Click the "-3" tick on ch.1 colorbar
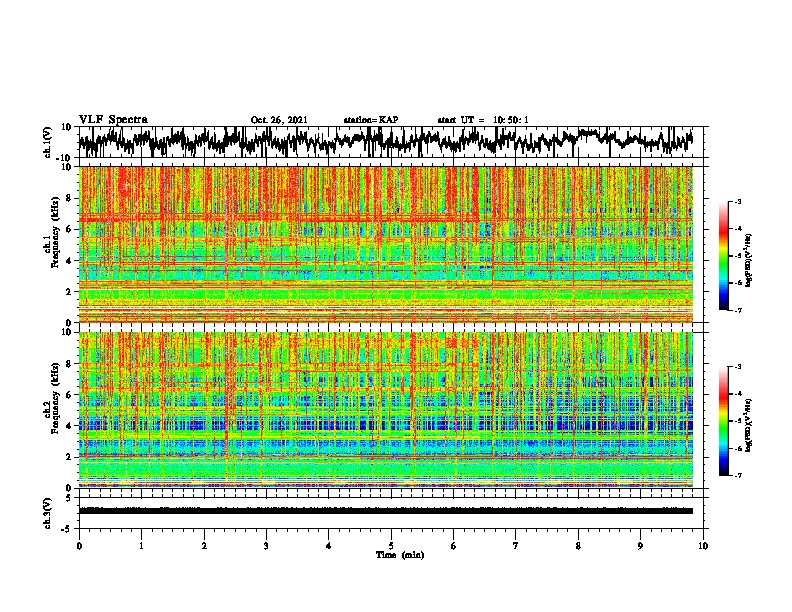This screenshot has width=792, height=612. point(738,201)
